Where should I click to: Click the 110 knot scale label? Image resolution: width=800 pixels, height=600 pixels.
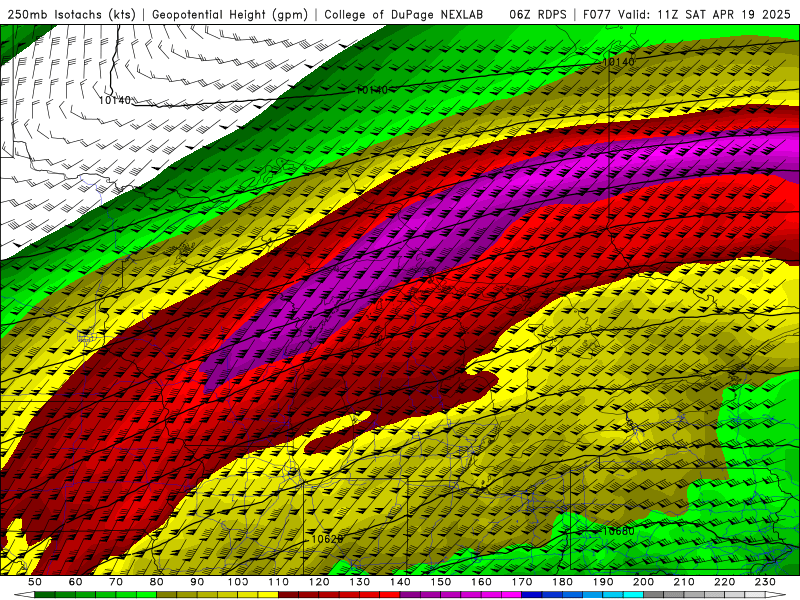coord(279,582)
